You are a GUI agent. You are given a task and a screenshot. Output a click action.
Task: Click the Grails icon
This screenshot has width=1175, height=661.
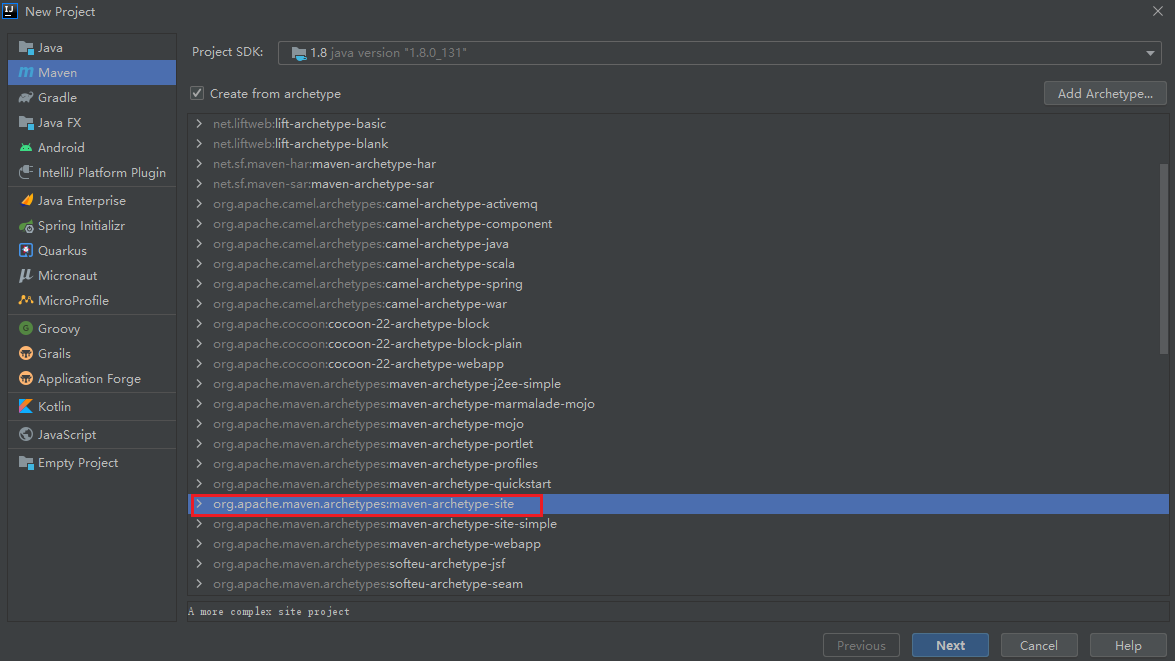click(26, 354)
